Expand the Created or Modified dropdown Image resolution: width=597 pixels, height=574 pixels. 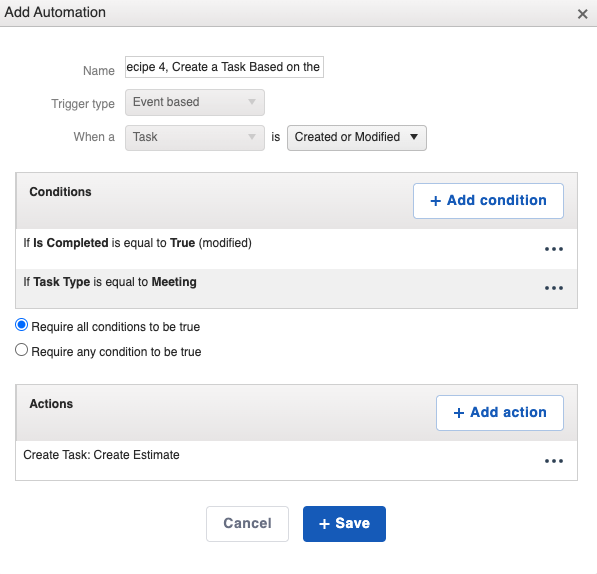[356, 137]
